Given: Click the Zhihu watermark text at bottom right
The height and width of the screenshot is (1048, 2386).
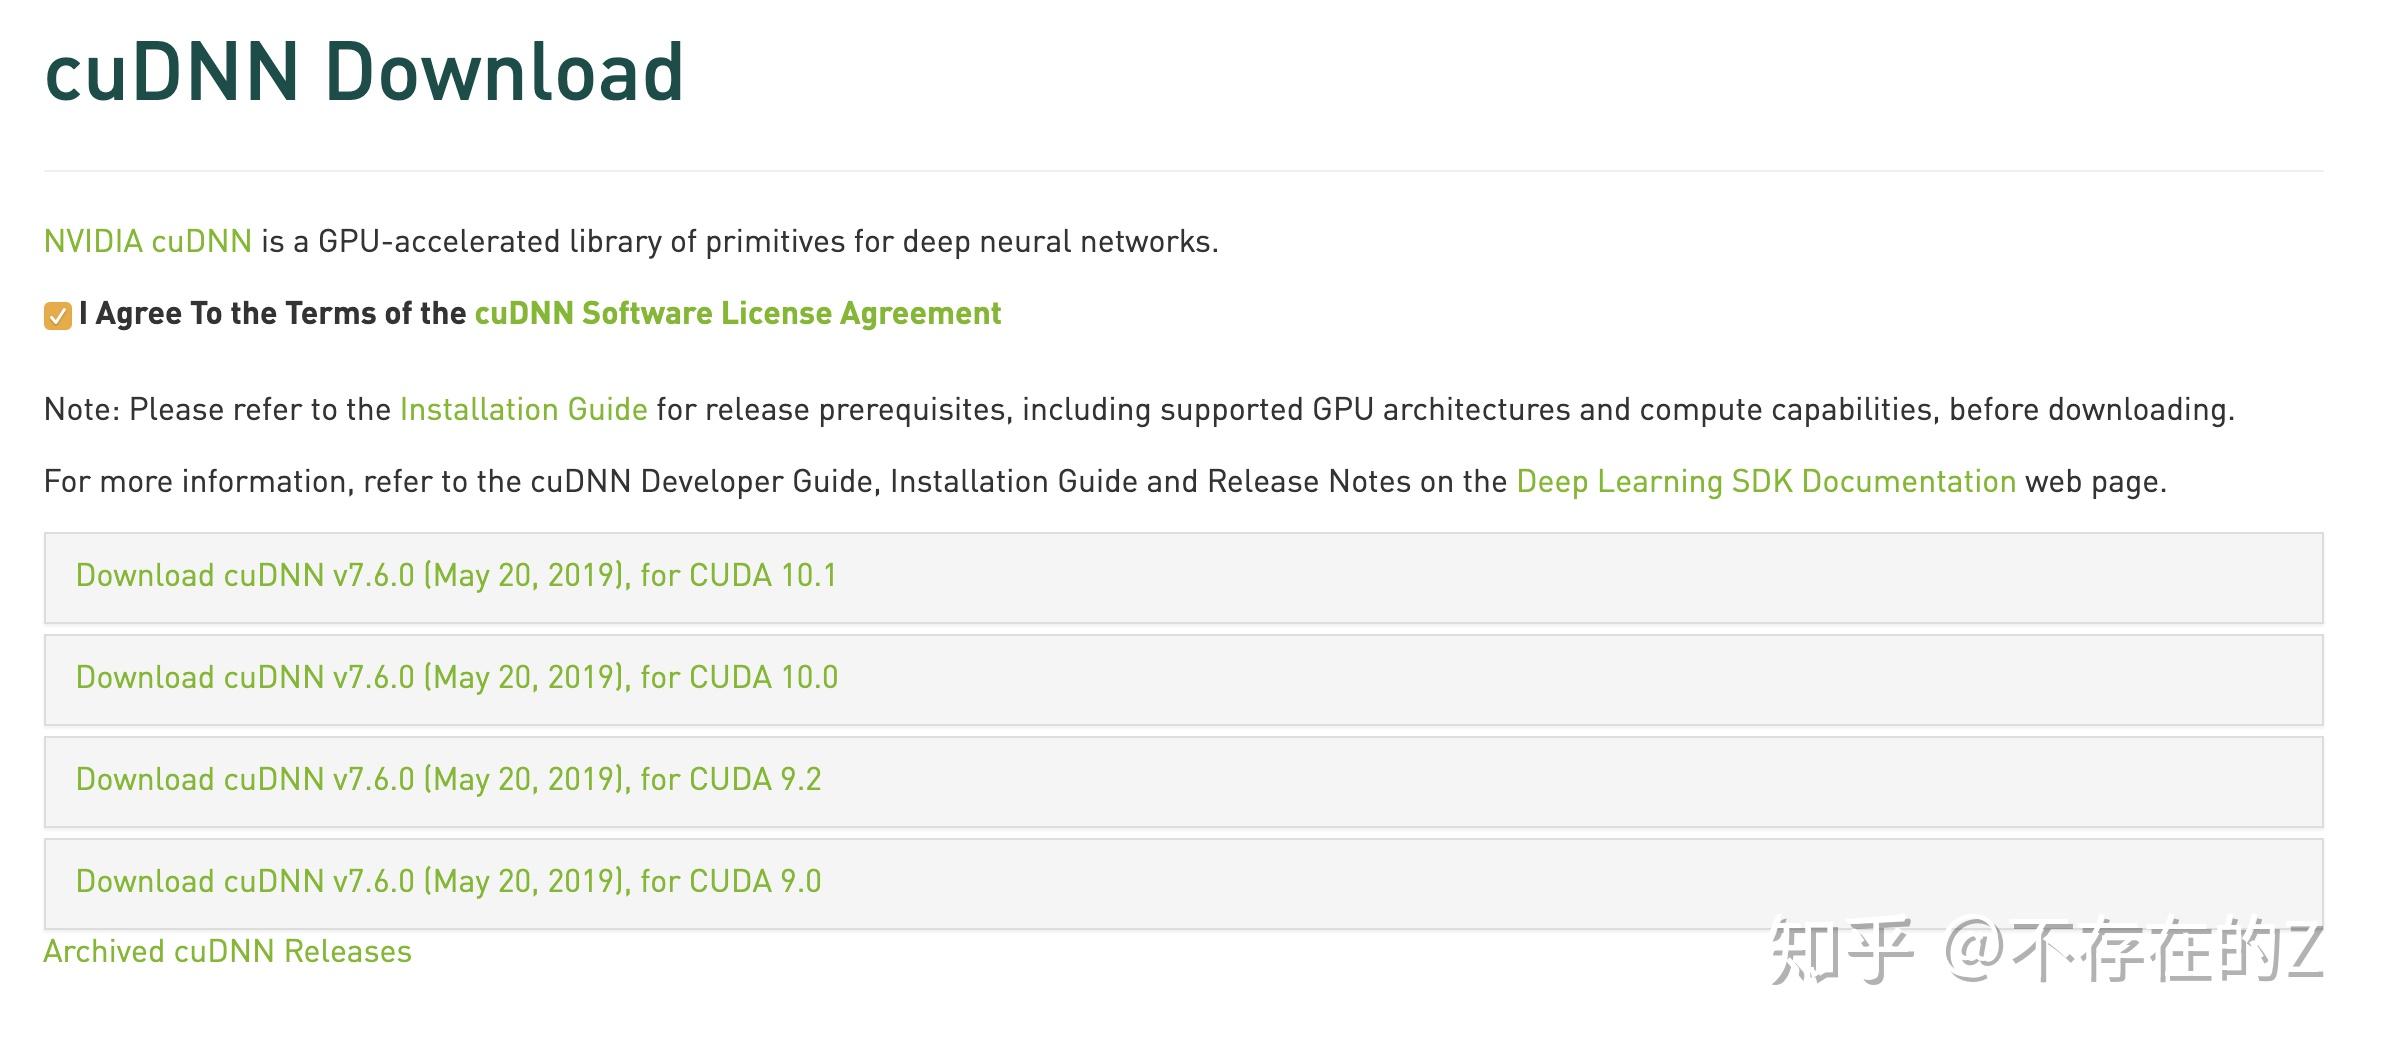Looking at the screenshot, I should (2045, 952).
